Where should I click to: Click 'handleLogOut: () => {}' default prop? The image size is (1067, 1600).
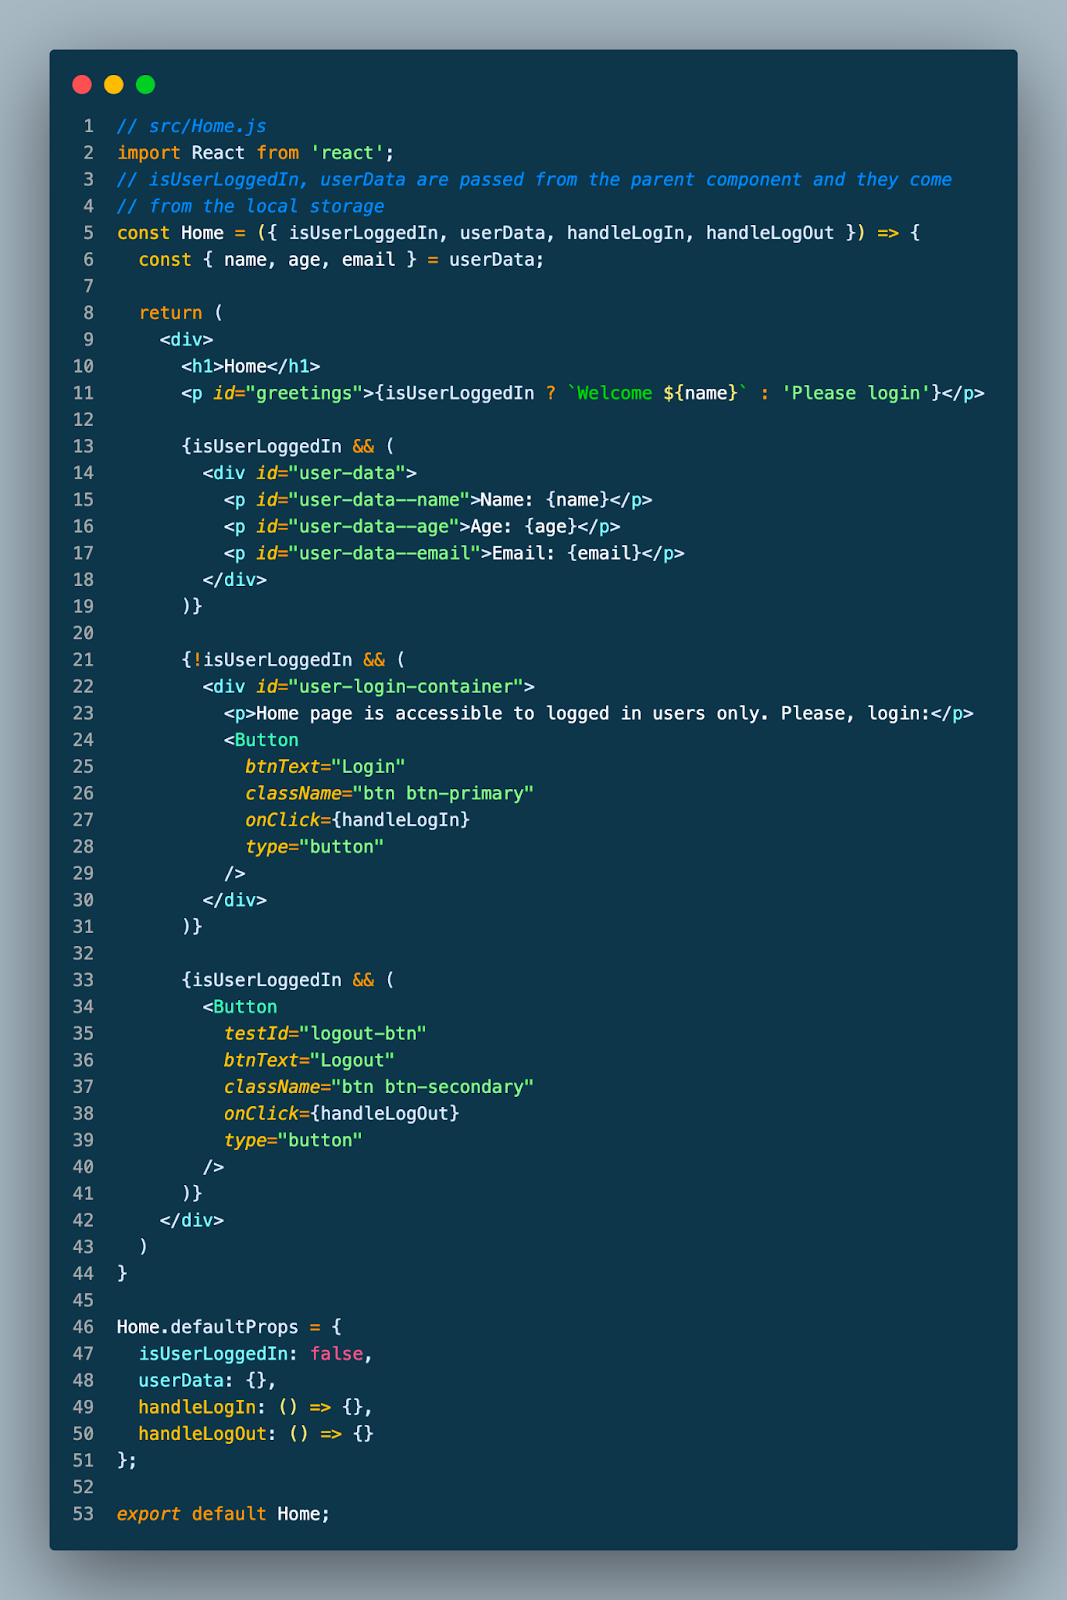click(256, 1433)
